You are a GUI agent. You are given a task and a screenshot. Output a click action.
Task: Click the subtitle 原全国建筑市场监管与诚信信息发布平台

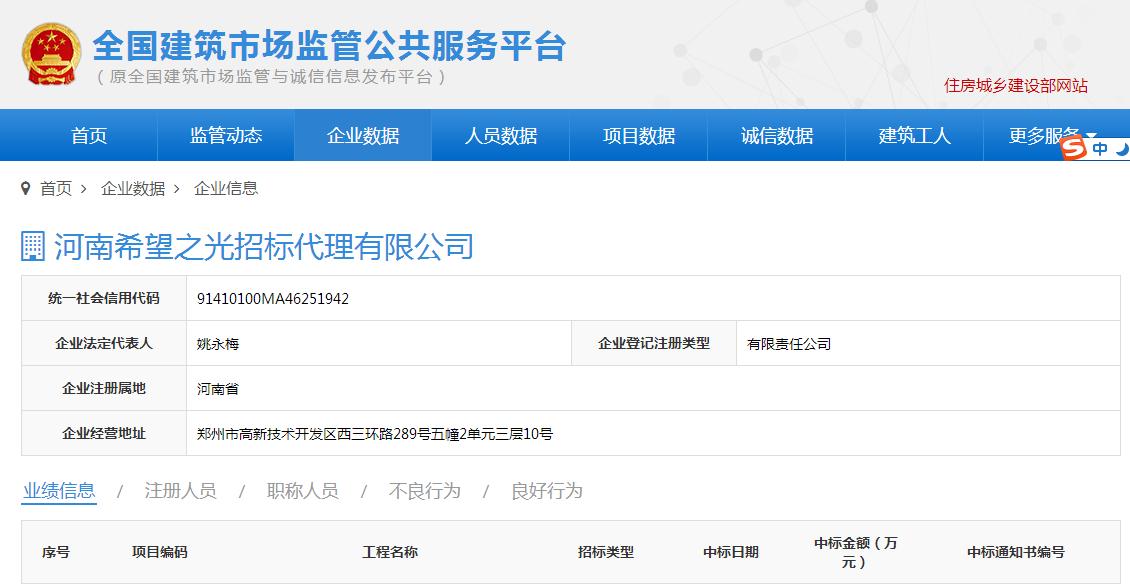(272, 77)
